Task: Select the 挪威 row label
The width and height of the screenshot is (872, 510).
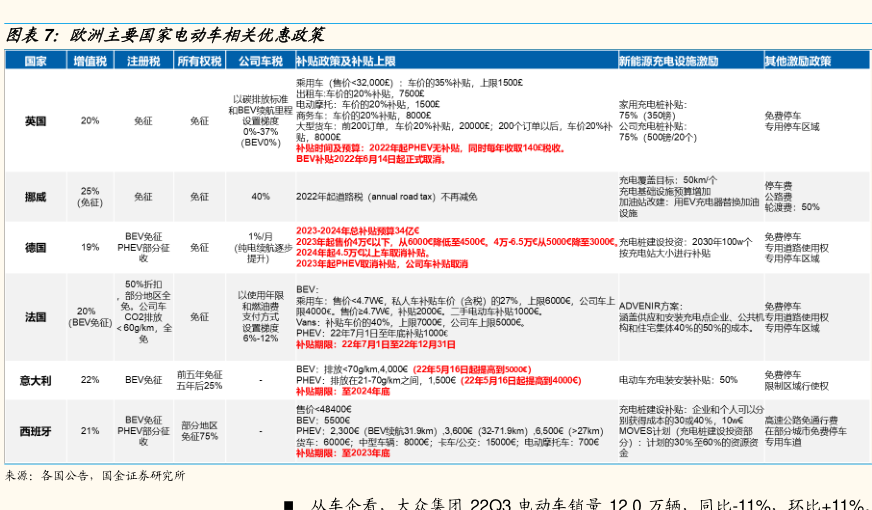Action: tap(36, 196)
